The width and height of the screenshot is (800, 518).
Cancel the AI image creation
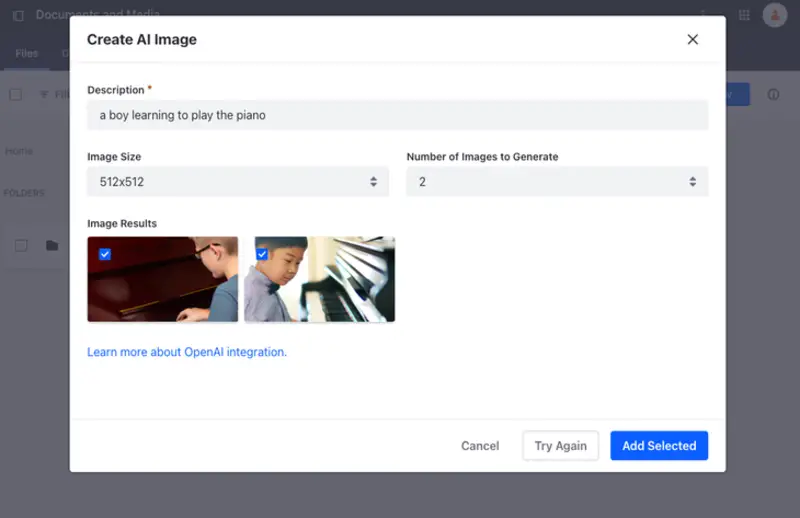480,446
